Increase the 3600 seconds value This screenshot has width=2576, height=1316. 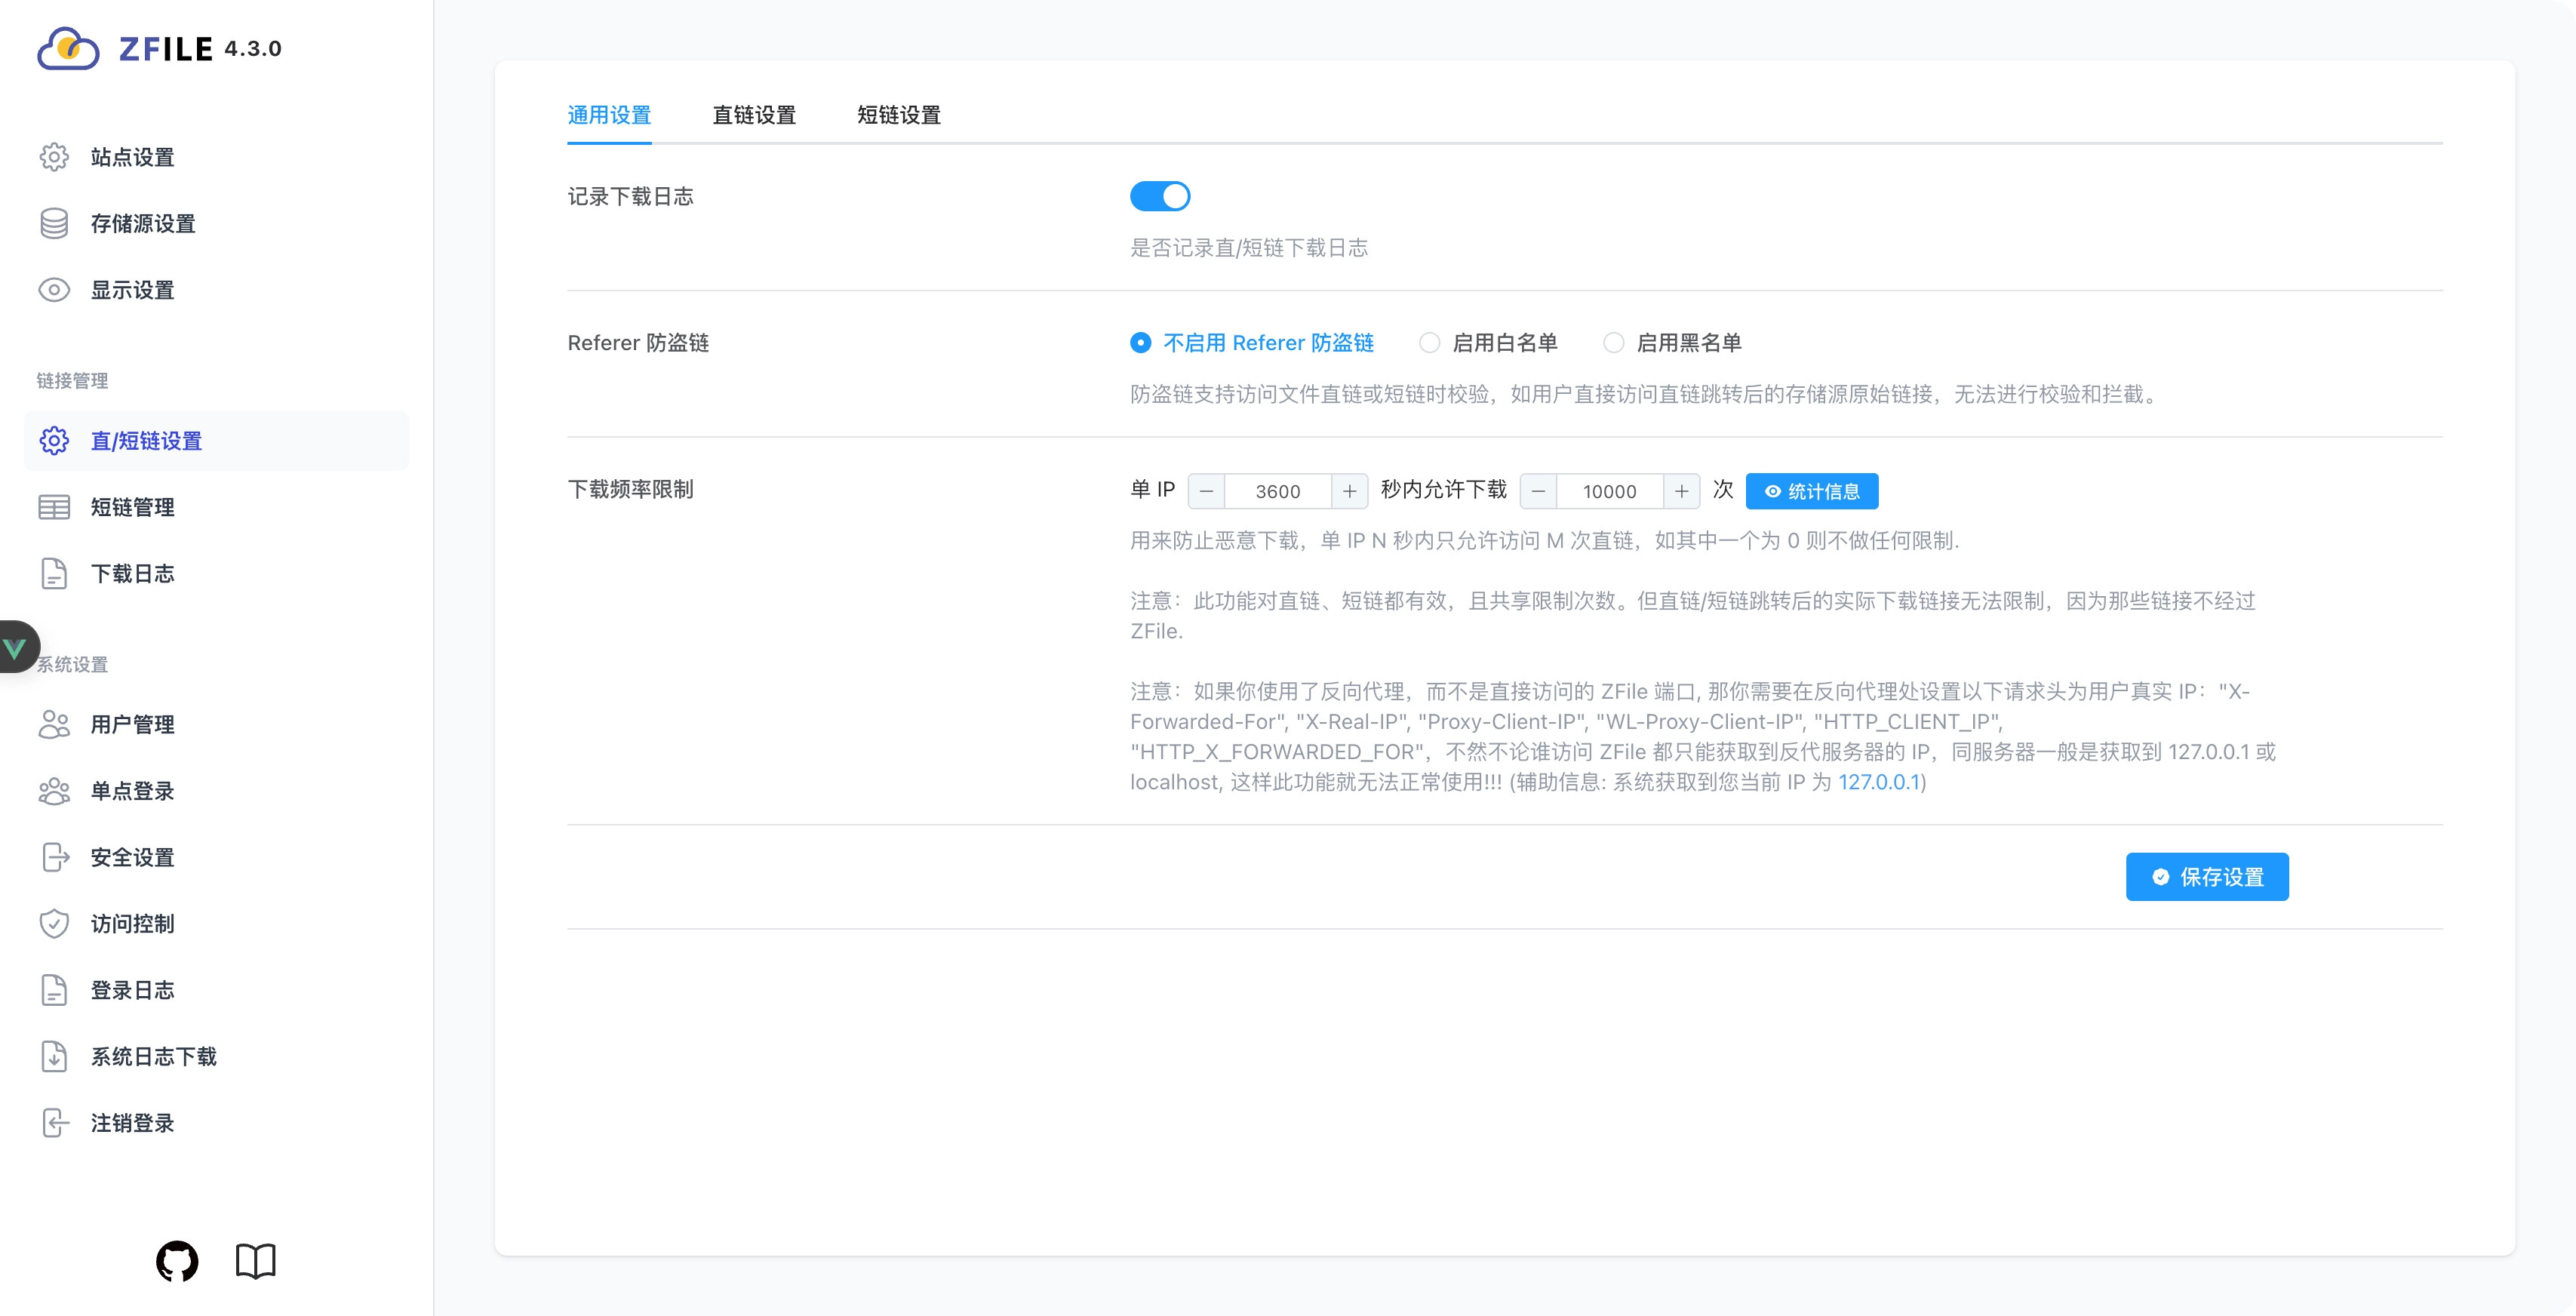(x=1350, y=491)
